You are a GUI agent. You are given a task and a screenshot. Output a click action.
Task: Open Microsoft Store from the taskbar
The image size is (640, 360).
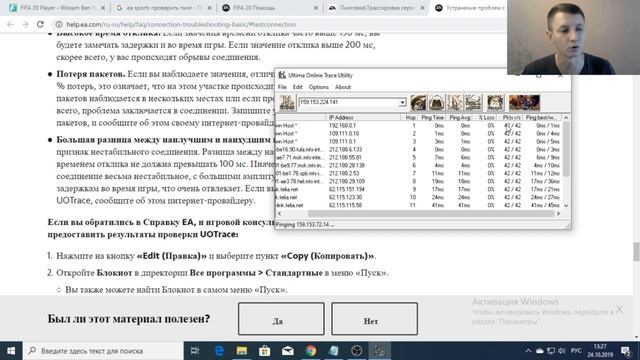(264, 351)
